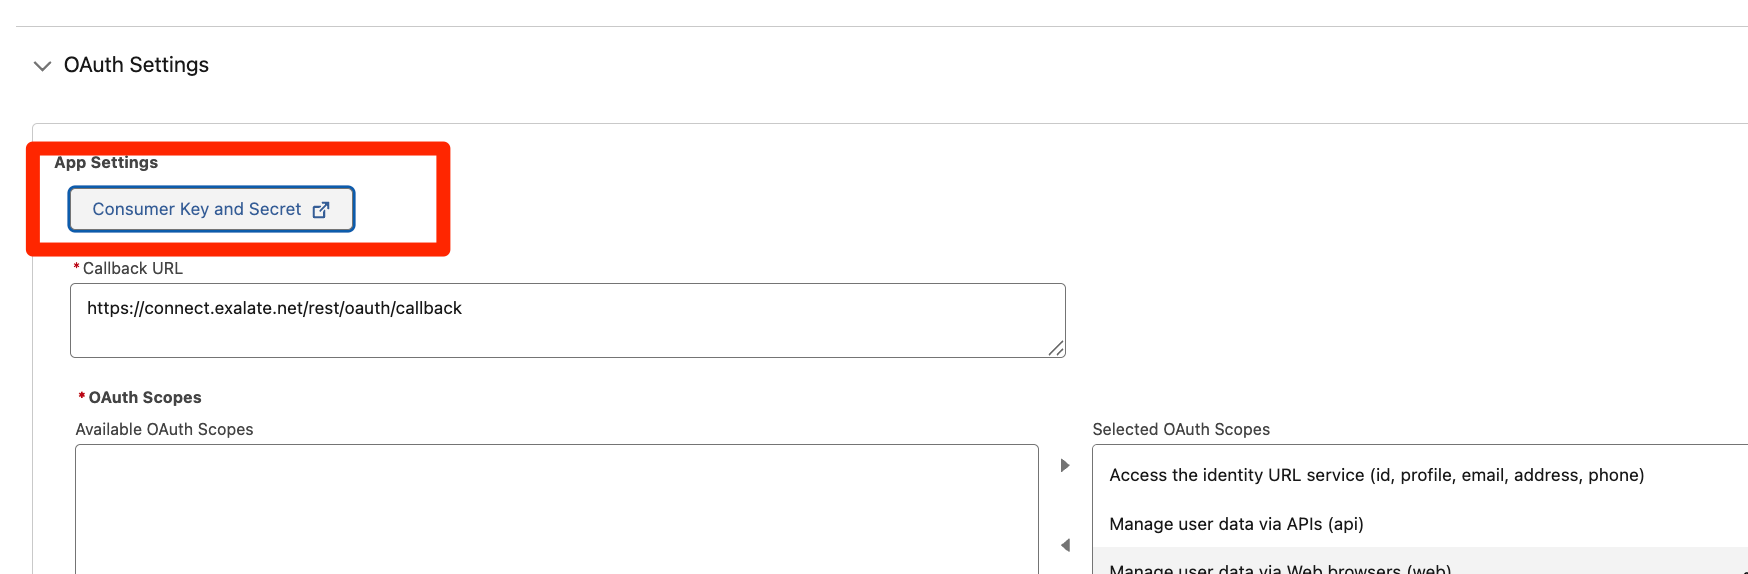Click the App Settings label
Screen dimensions: 1748x574
[x=106, y=162]
